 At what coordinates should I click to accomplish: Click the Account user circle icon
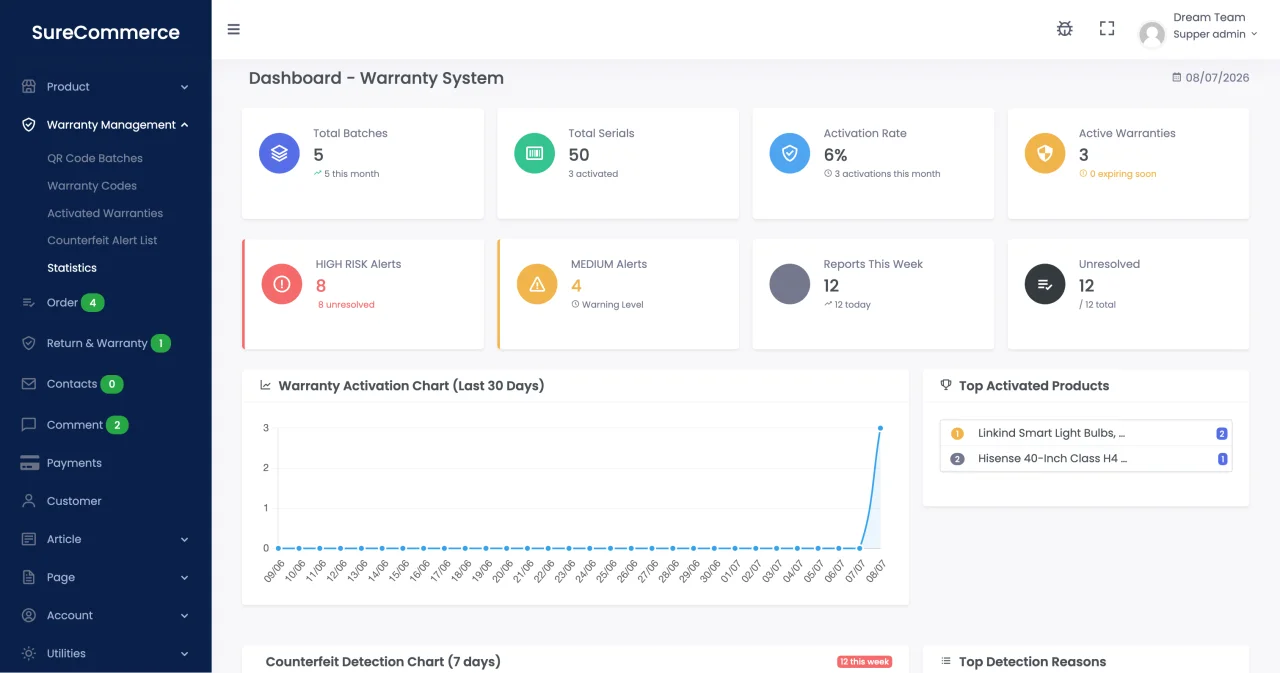[x=29, y=615]
